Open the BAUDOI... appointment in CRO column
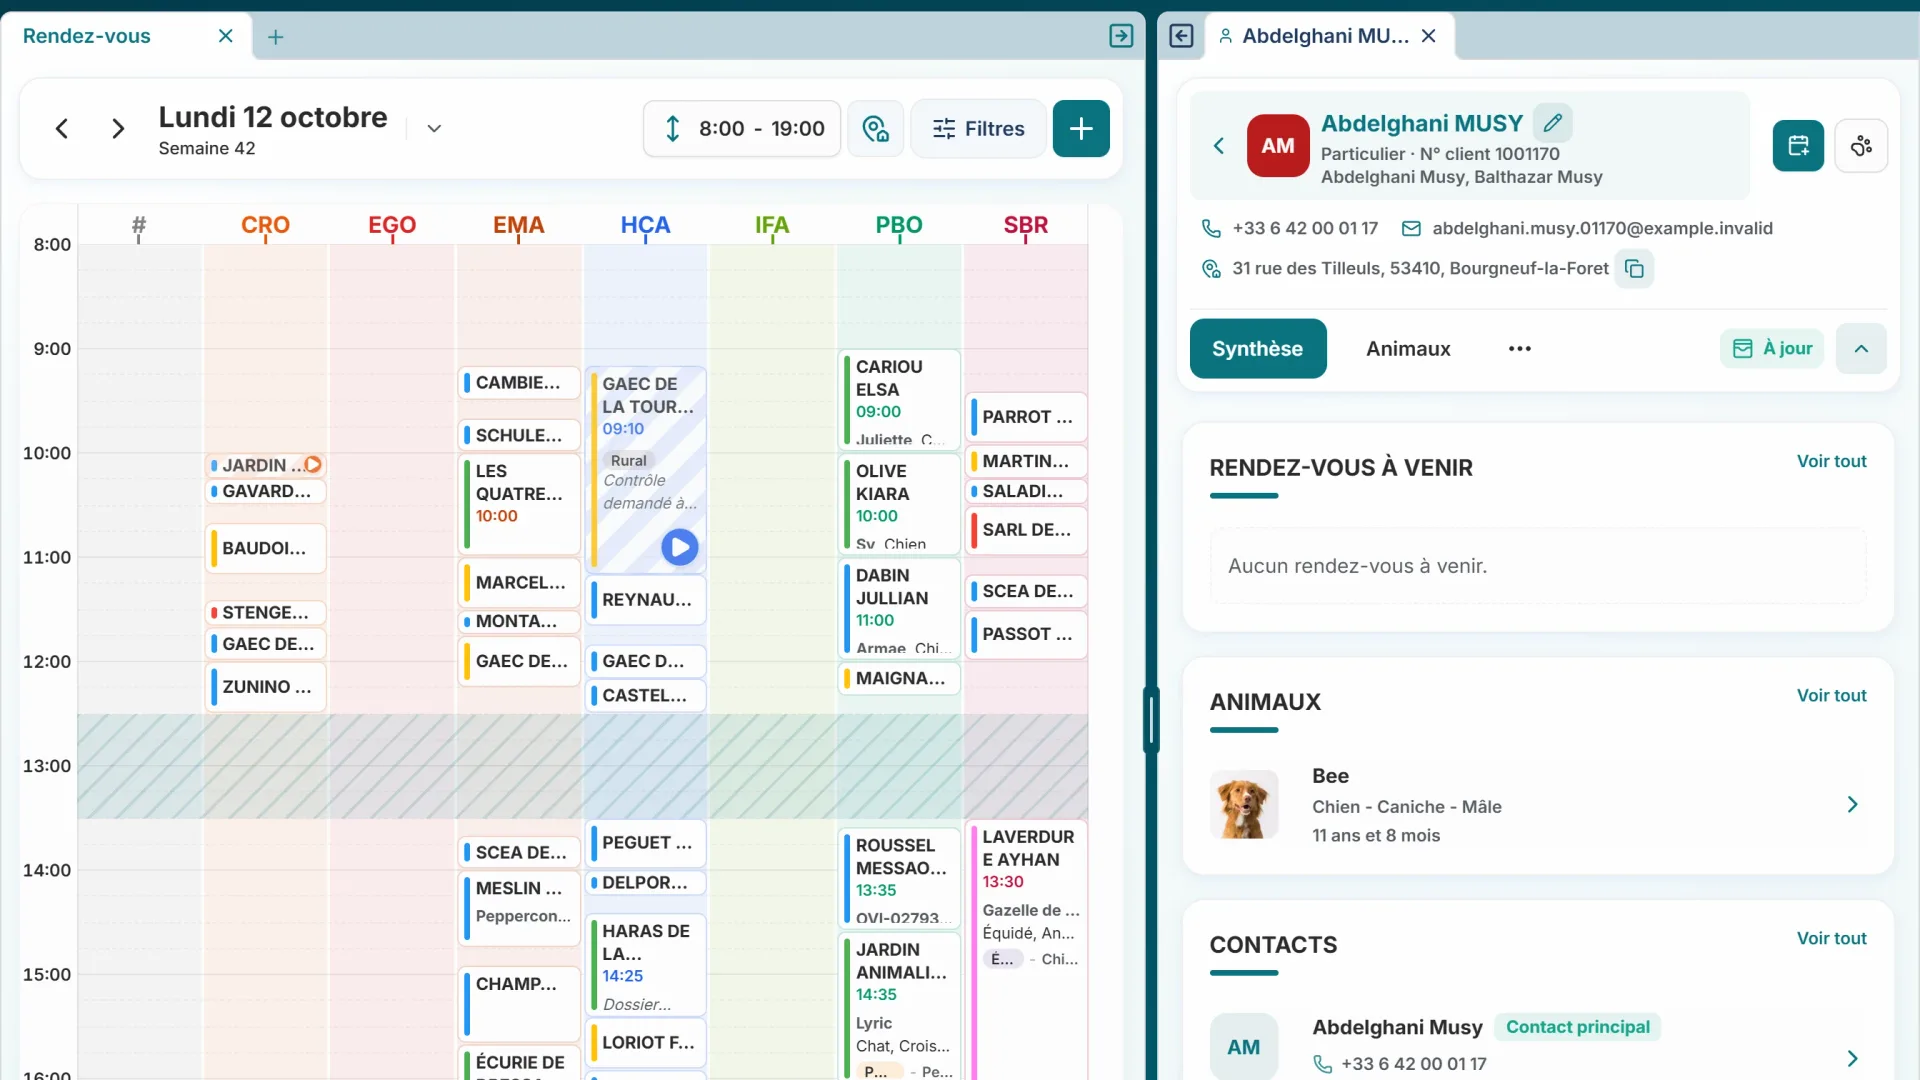Screen dimensions: 1920x1080 (266, 548)
